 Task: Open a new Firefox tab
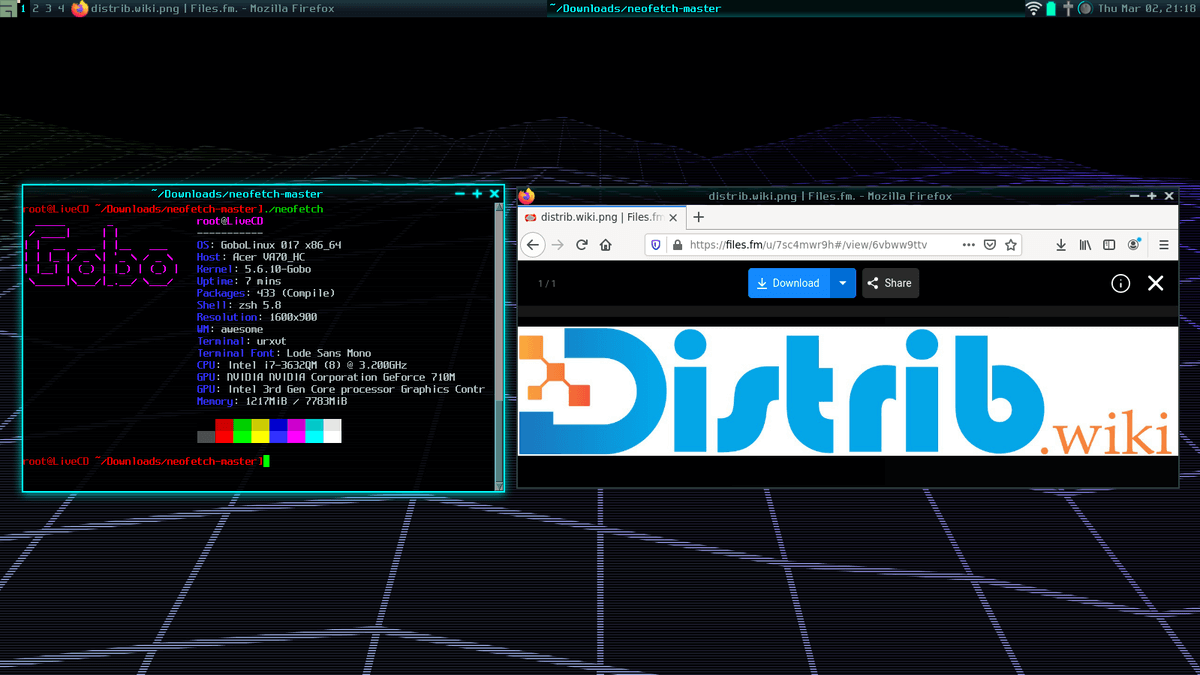click(x=699, y=217)
